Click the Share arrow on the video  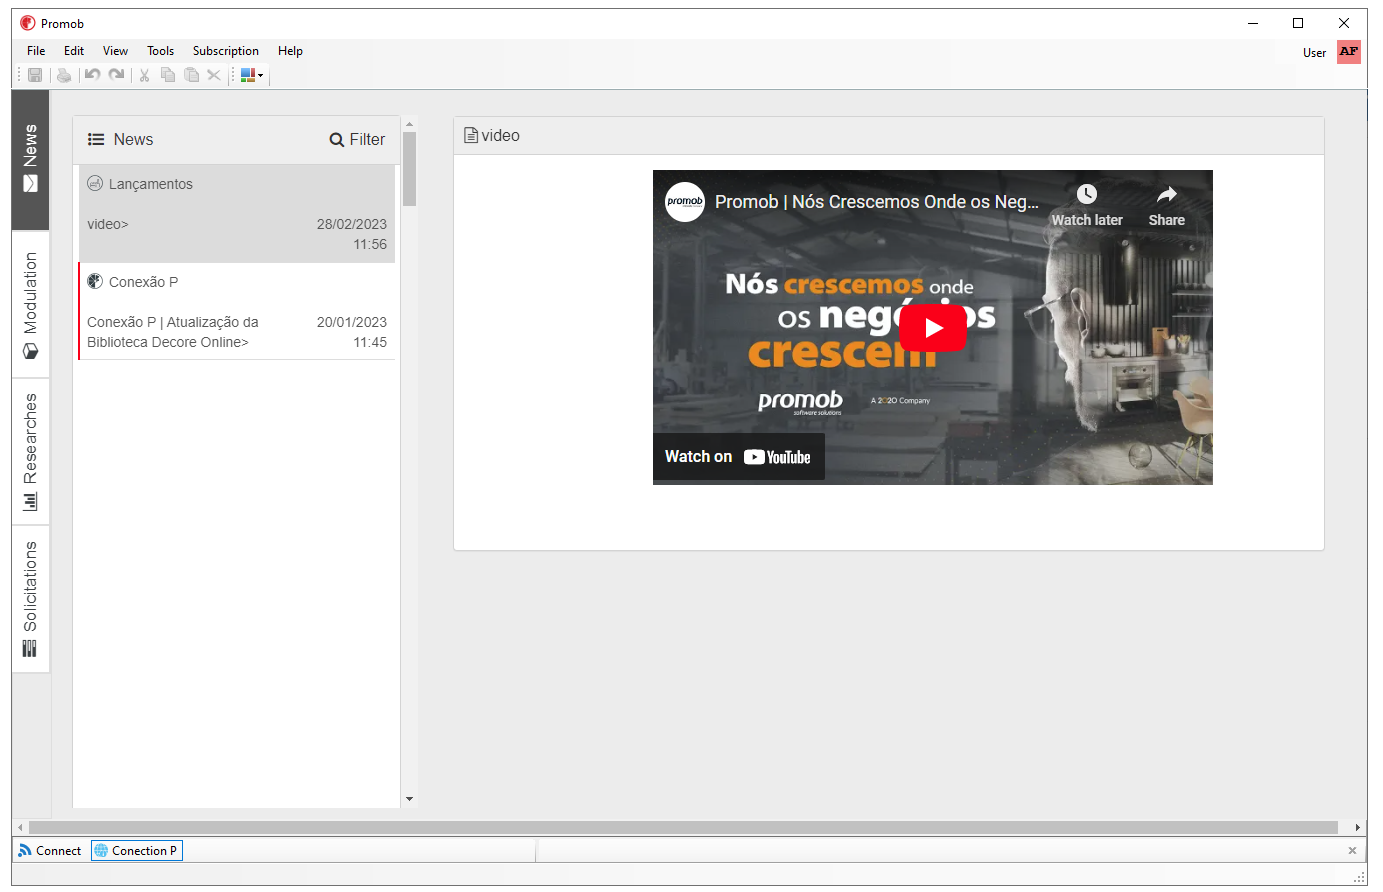coord(1167,194)
